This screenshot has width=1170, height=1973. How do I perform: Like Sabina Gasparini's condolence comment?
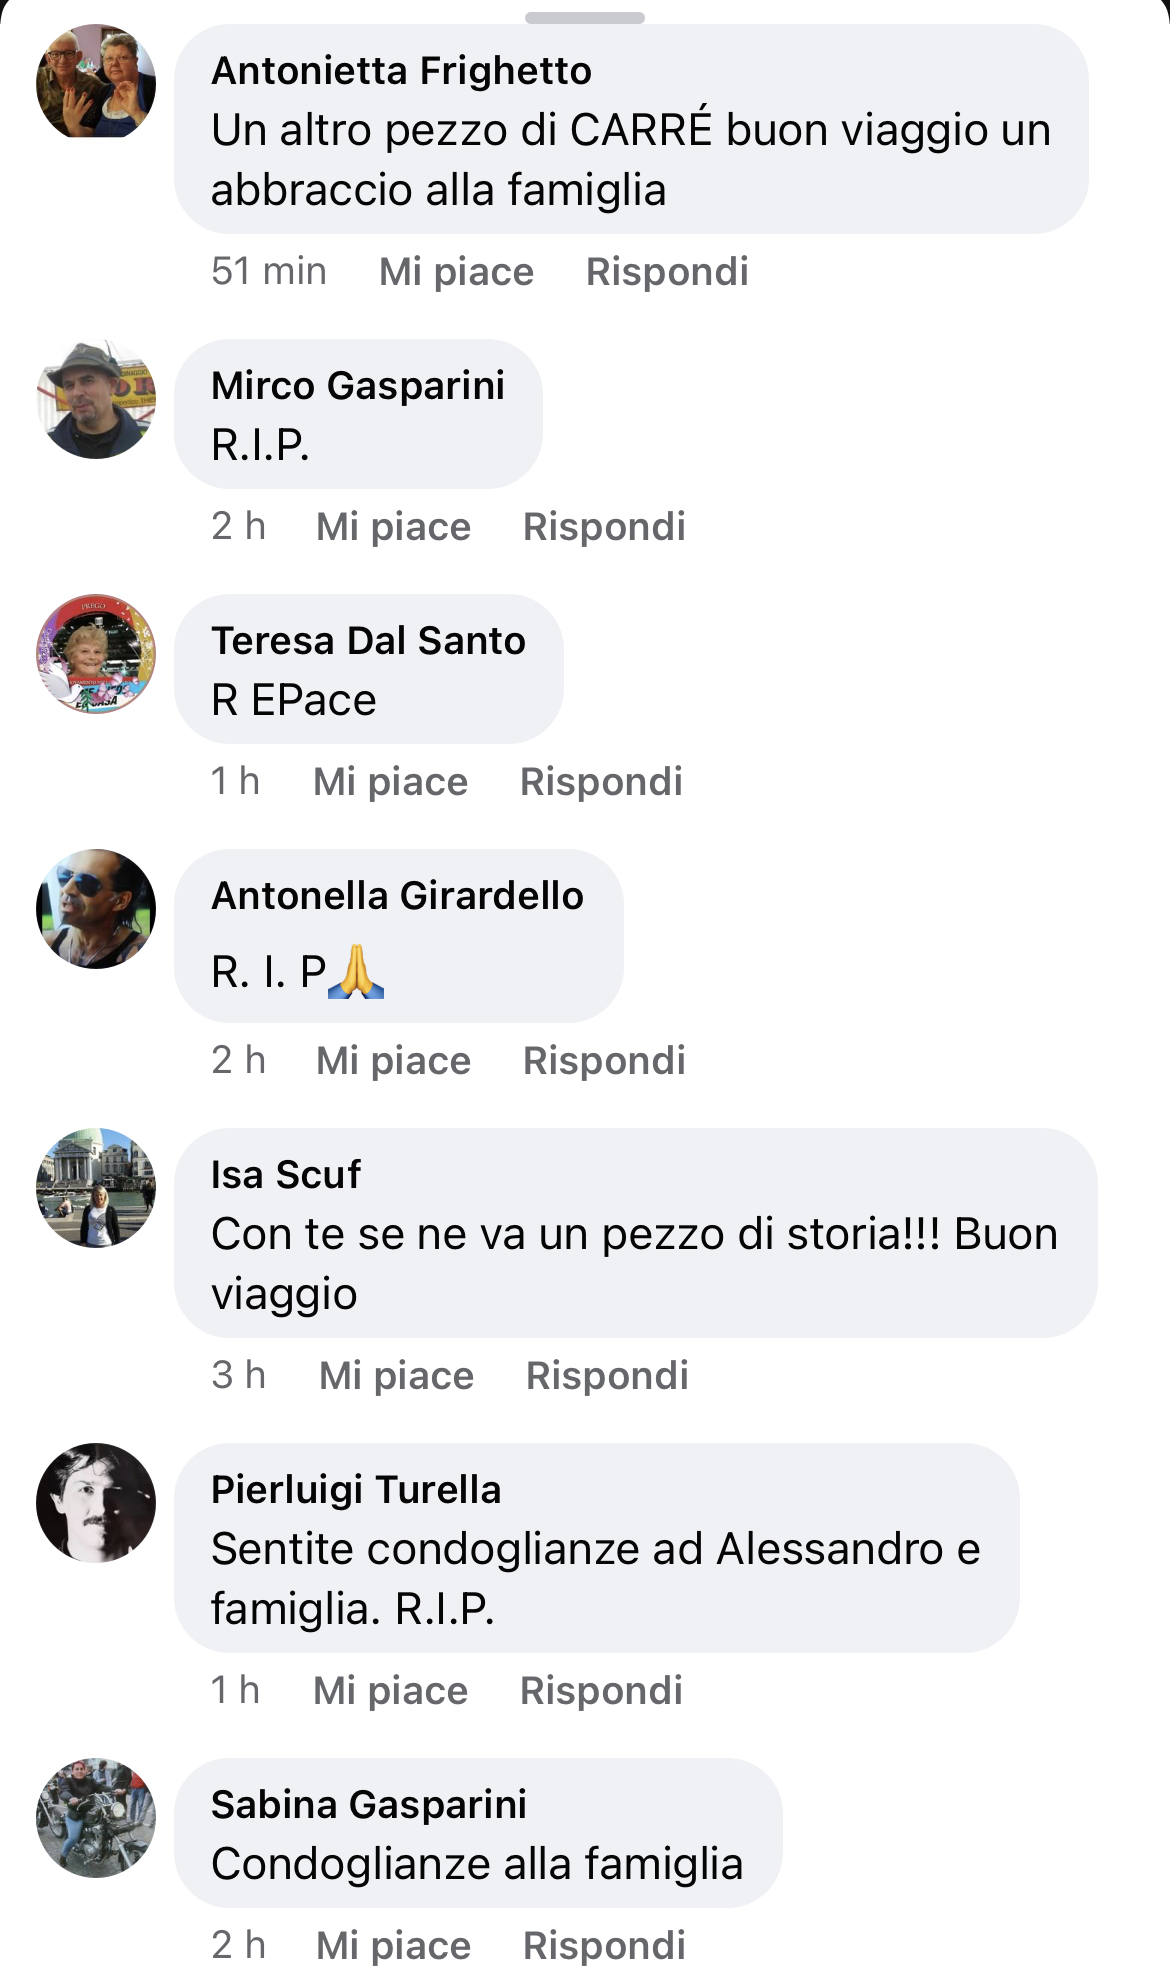pos(394,1946)
